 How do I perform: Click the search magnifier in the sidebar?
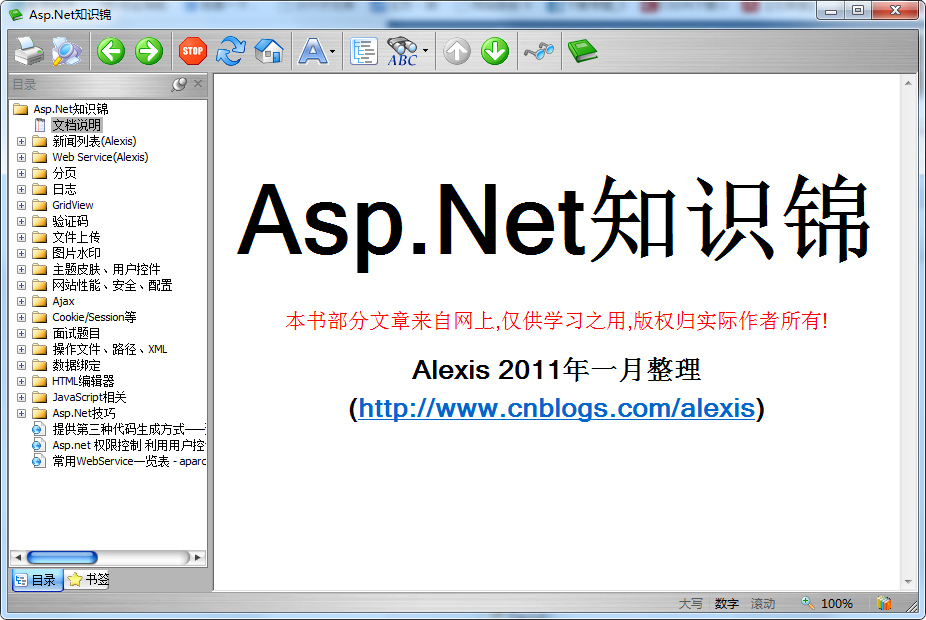[x=180, y=84]
